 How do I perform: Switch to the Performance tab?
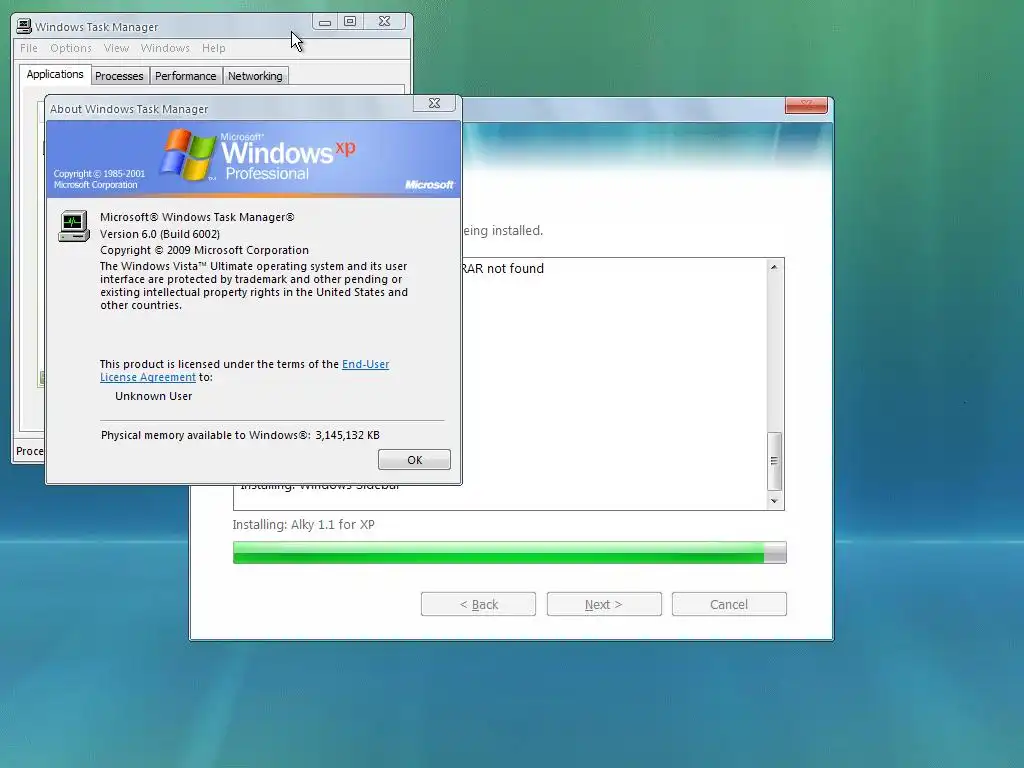(x=185, y=76)
